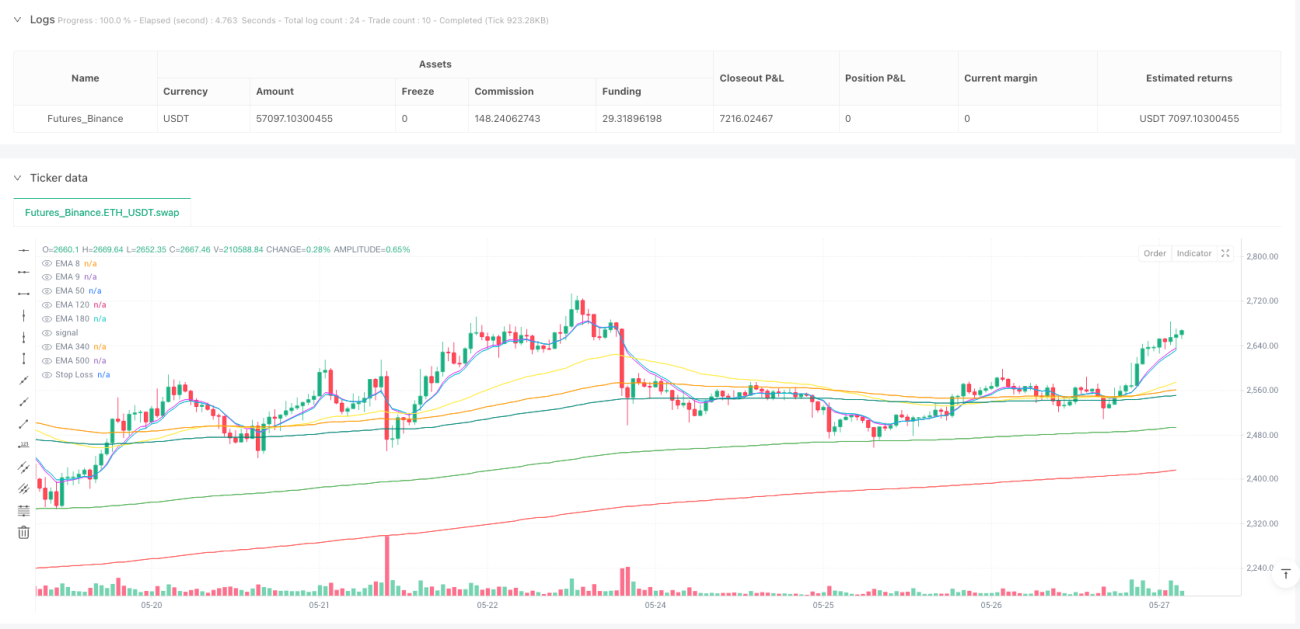
Task: Click the Estimated returns column header
Action: click(x=1188, y=78)
